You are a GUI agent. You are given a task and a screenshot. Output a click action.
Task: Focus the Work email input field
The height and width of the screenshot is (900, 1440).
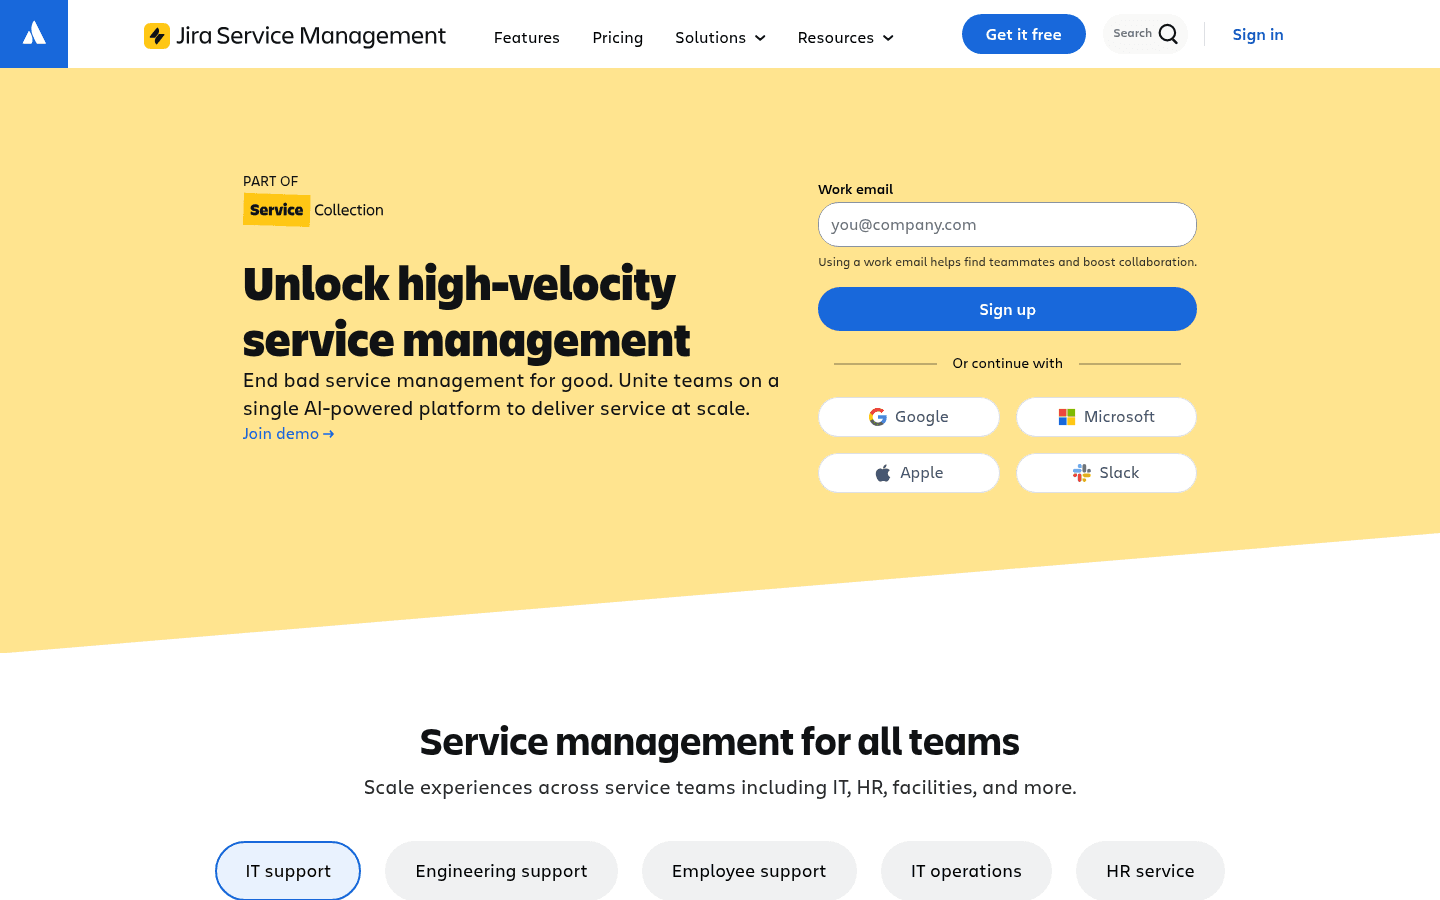[x=1007, y=224]
